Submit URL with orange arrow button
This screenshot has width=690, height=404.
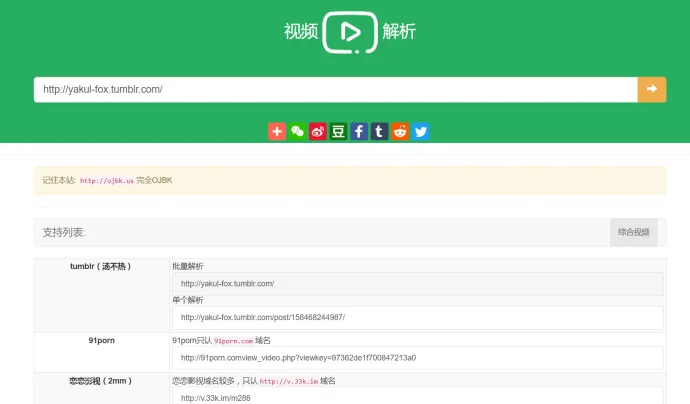pos(652,89)
